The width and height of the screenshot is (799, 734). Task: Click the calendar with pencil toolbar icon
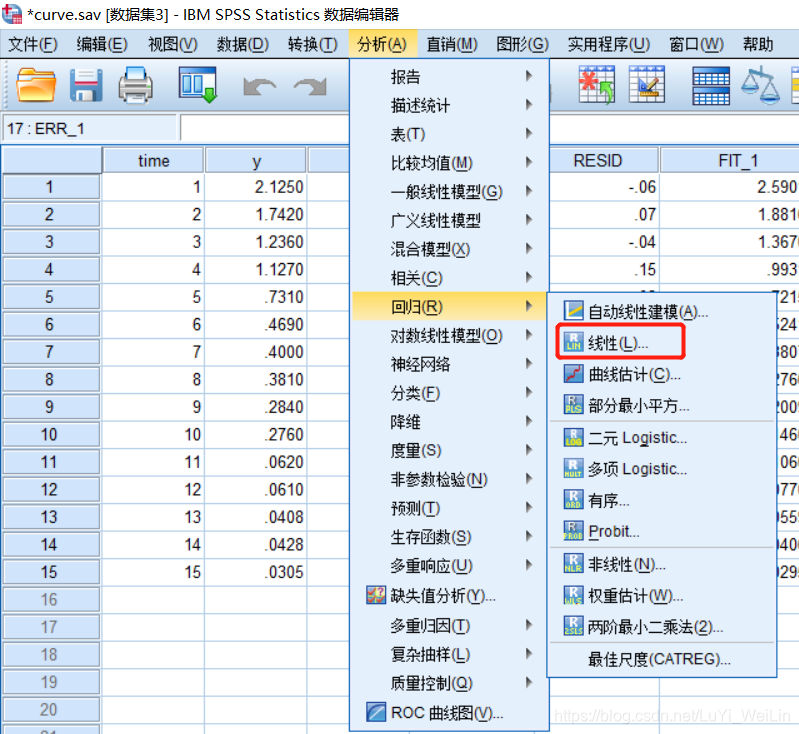(647, 85)
